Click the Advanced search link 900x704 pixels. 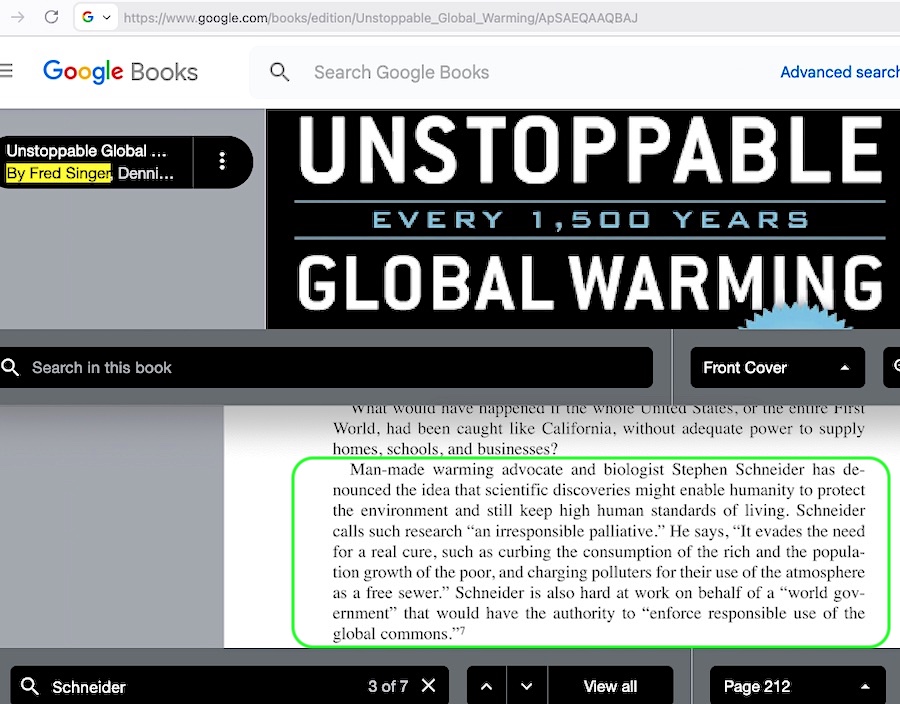838,72
